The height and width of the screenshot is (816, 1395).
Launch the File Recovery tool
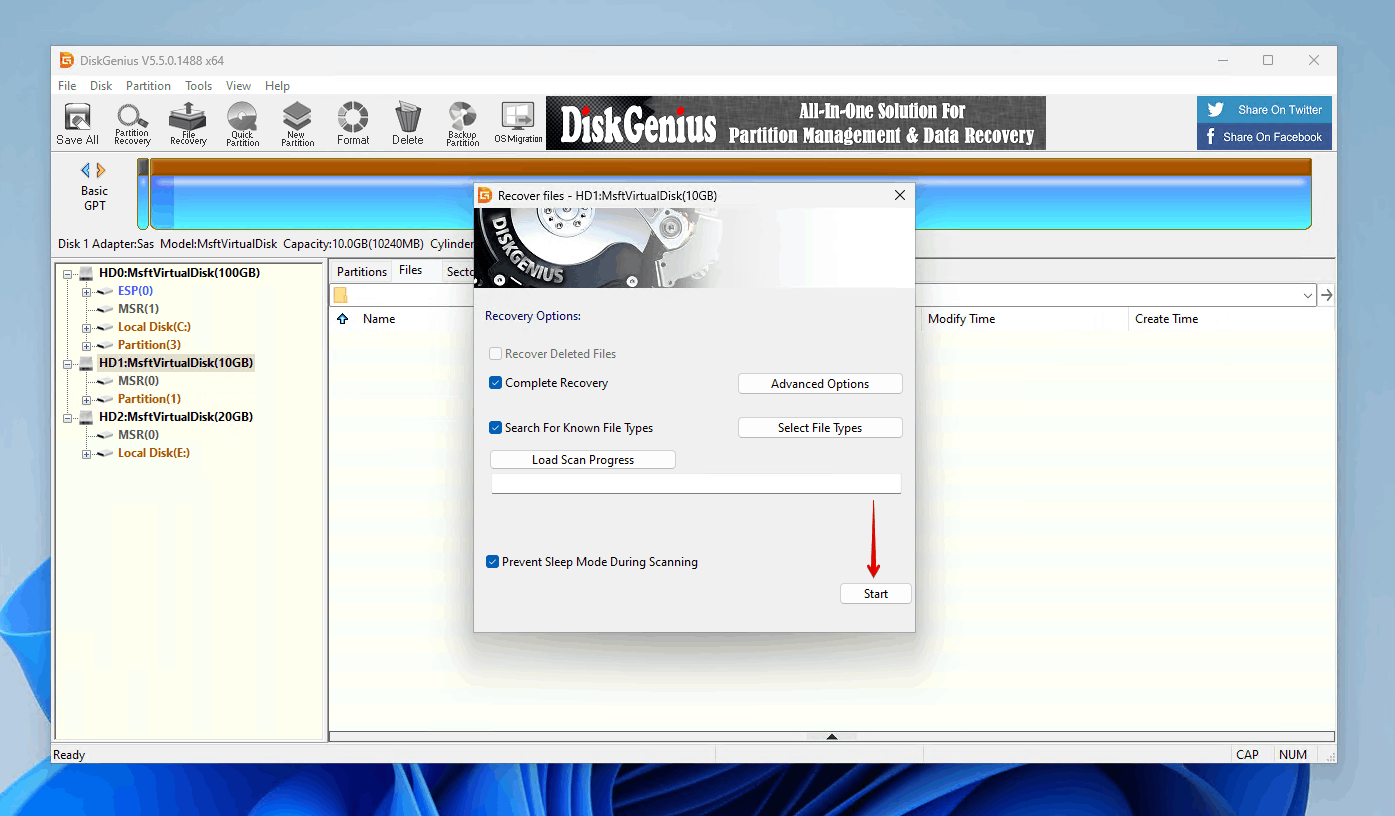click(x=187, y=124)
